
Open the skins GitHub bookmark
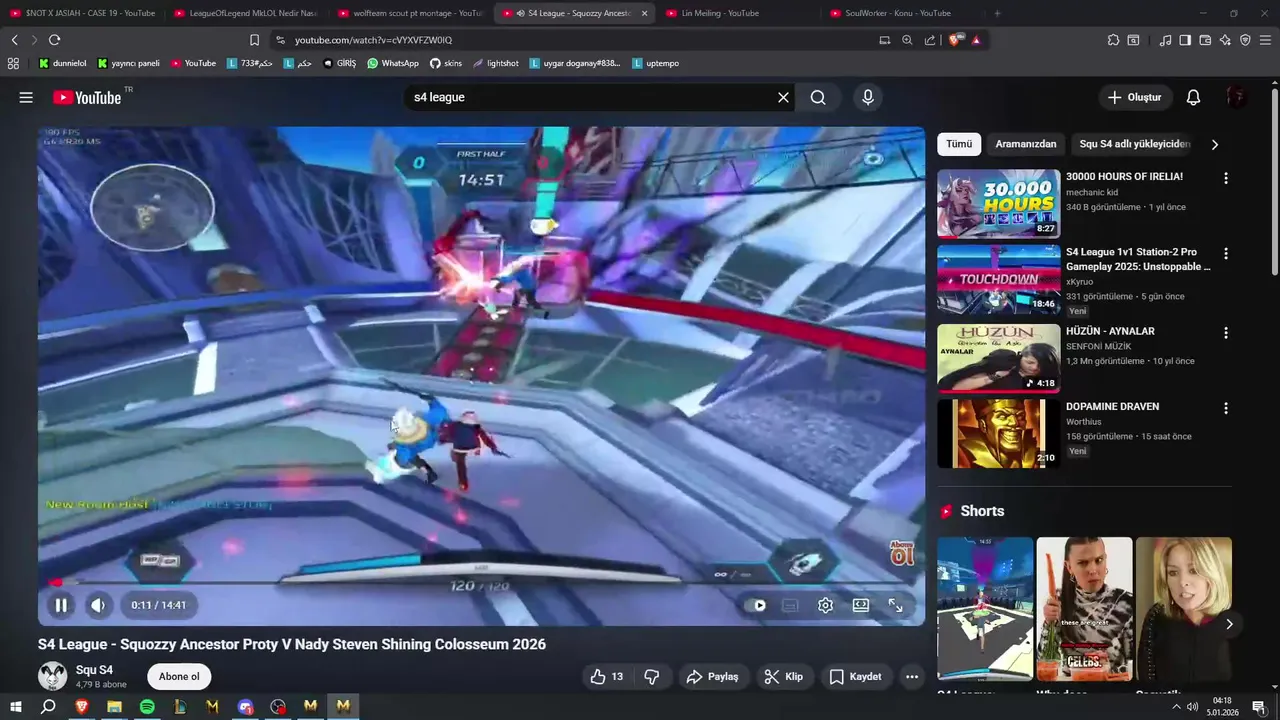pyautogui.click(x=446, y=63)
